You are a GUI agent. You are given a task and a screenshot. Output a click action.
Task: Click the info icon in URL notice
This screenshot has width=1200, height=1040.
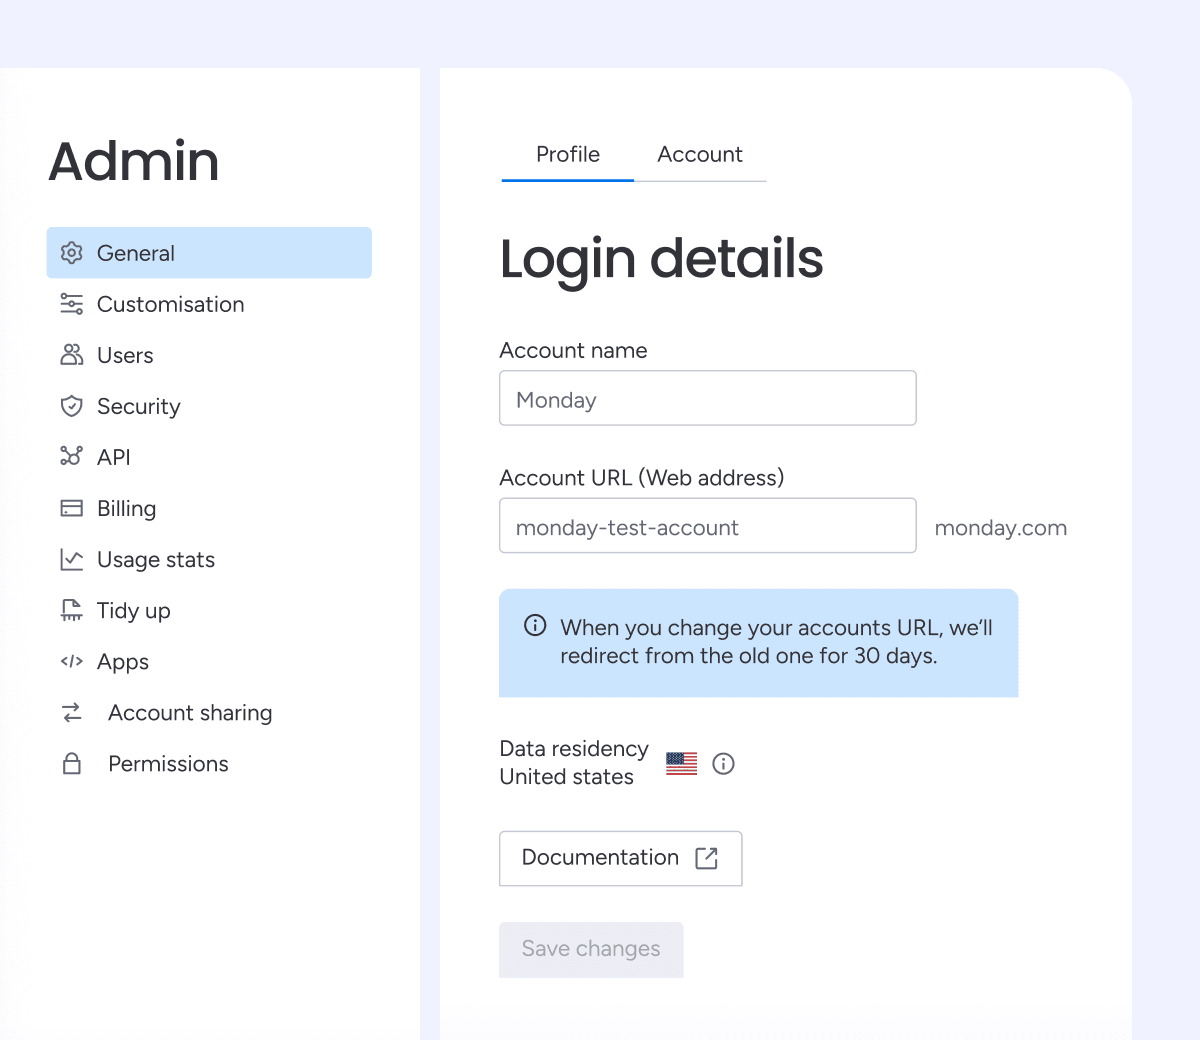coord(535,626)
